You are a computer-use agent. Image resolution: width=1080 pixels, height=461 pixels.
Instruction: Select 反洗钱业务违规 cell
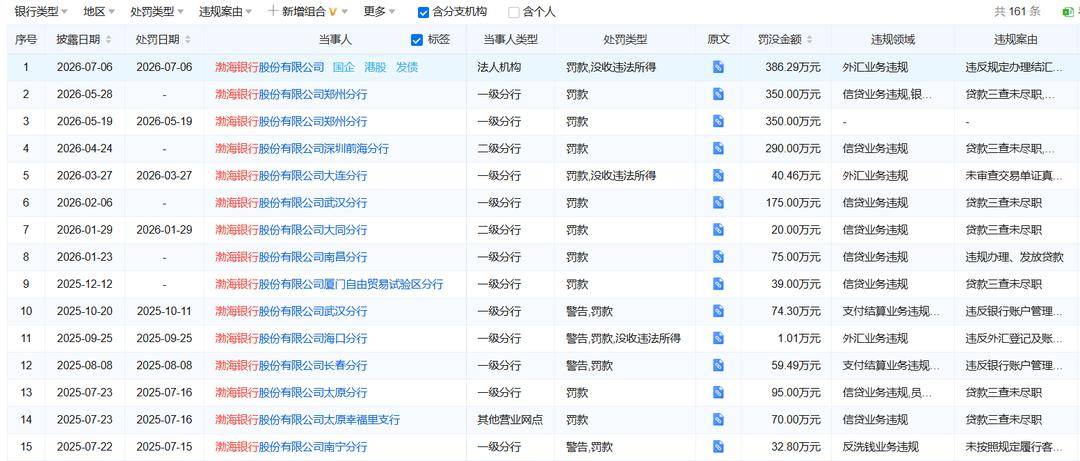coord(881,447)
